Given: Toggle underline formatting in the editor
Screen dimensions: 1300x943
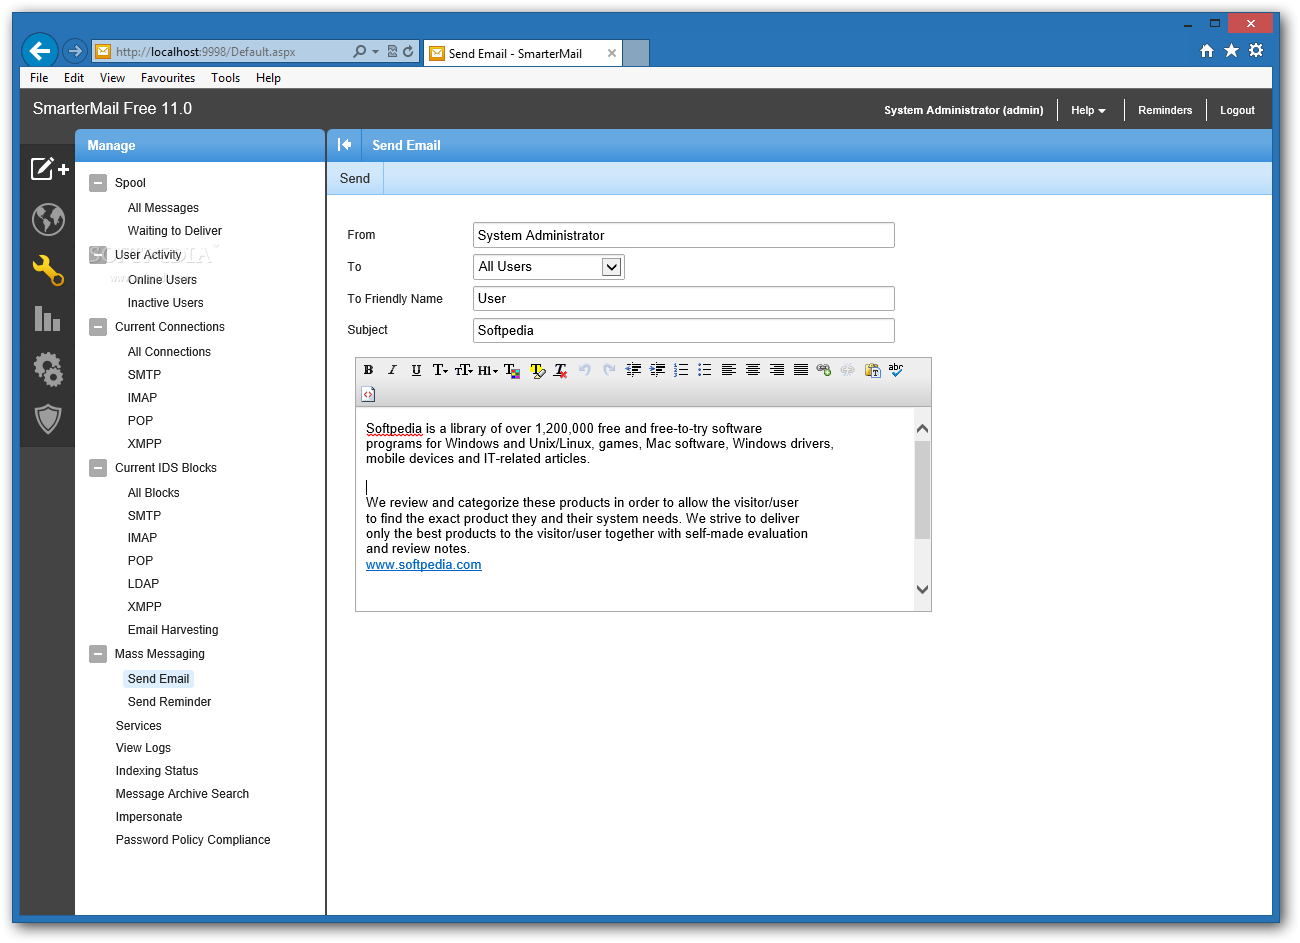Looking at the screenshot, I should click(416, 370).
